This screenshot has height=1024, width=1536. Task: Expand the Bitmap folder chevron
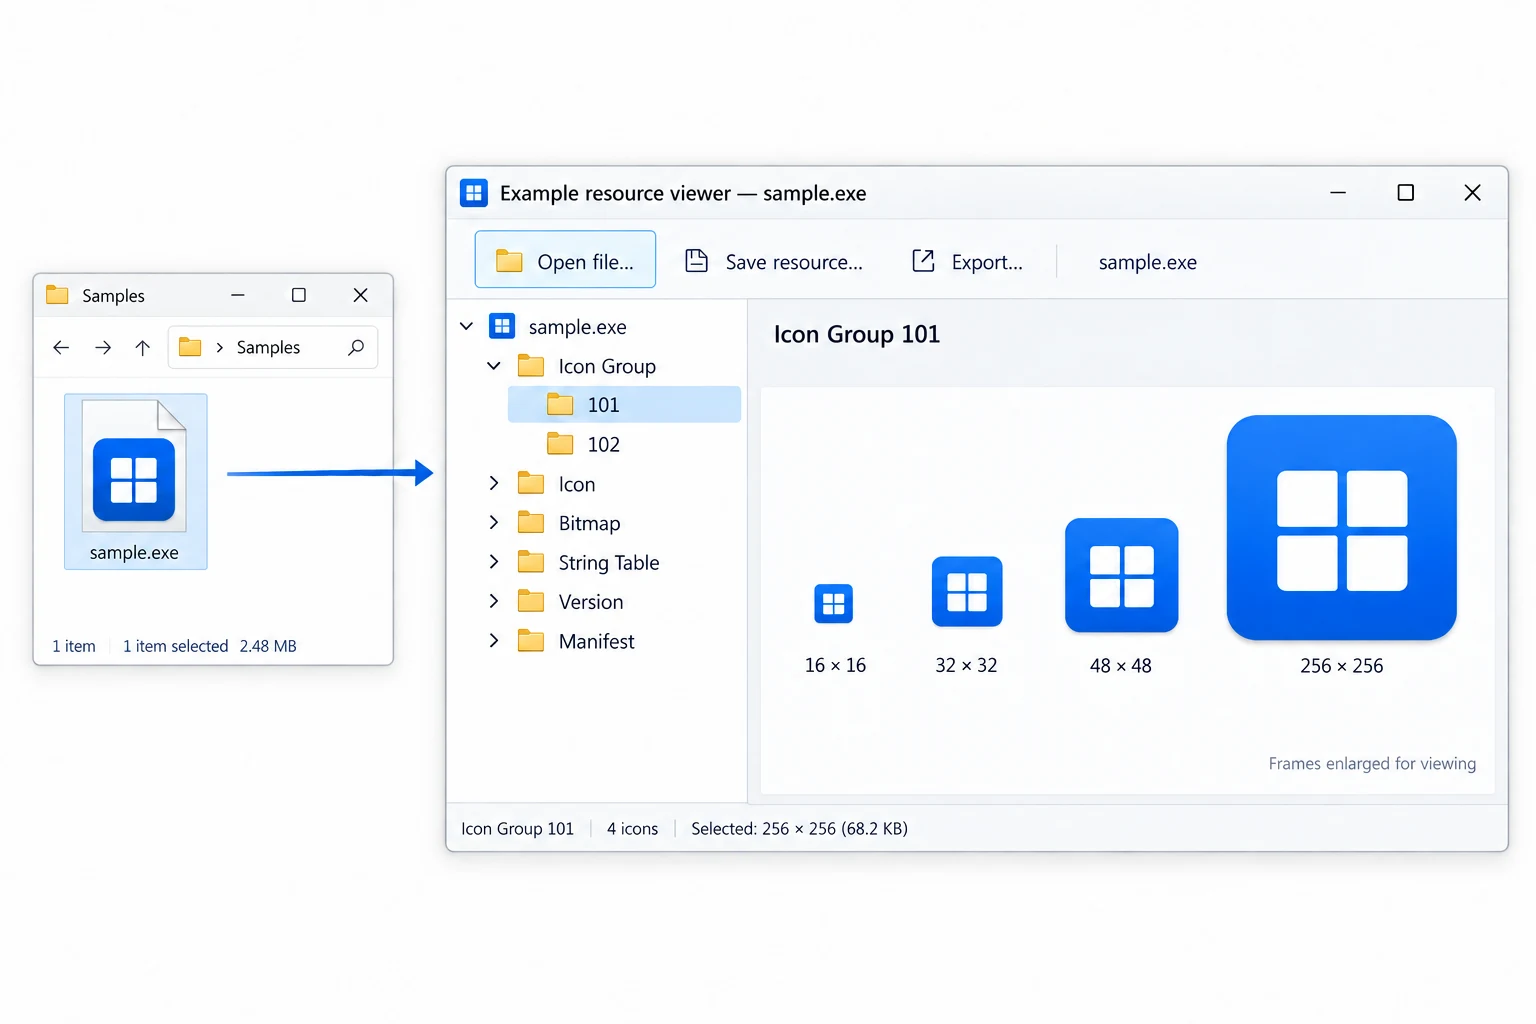[x=493, y=523]
